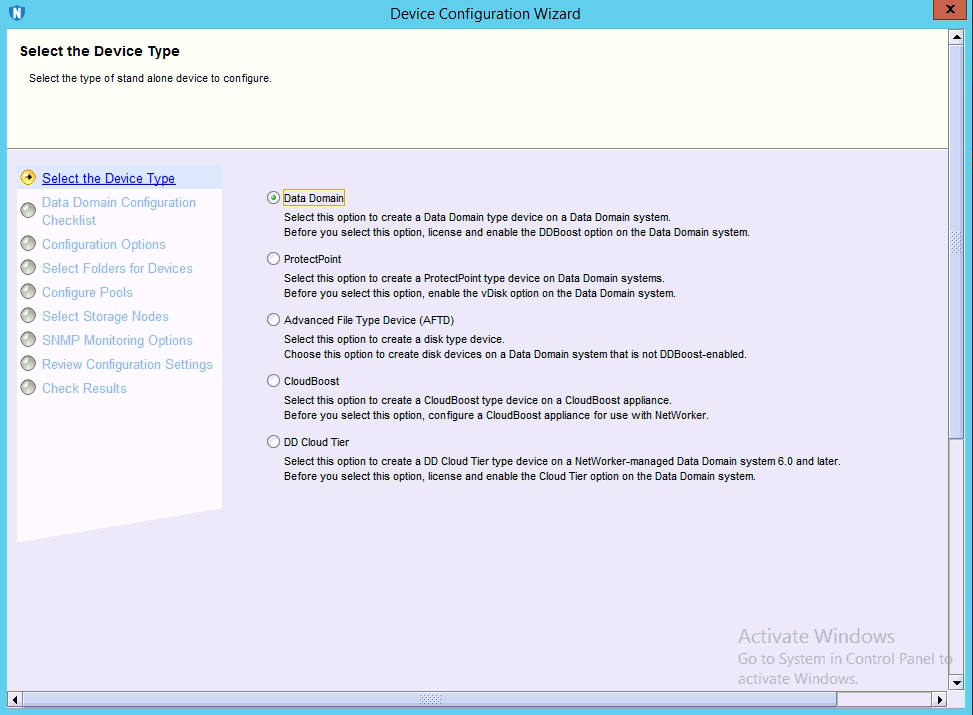The image size is (973, 715).
Task: Click the step bullet icon beside Configure Pools
Action: pos(28,292)
